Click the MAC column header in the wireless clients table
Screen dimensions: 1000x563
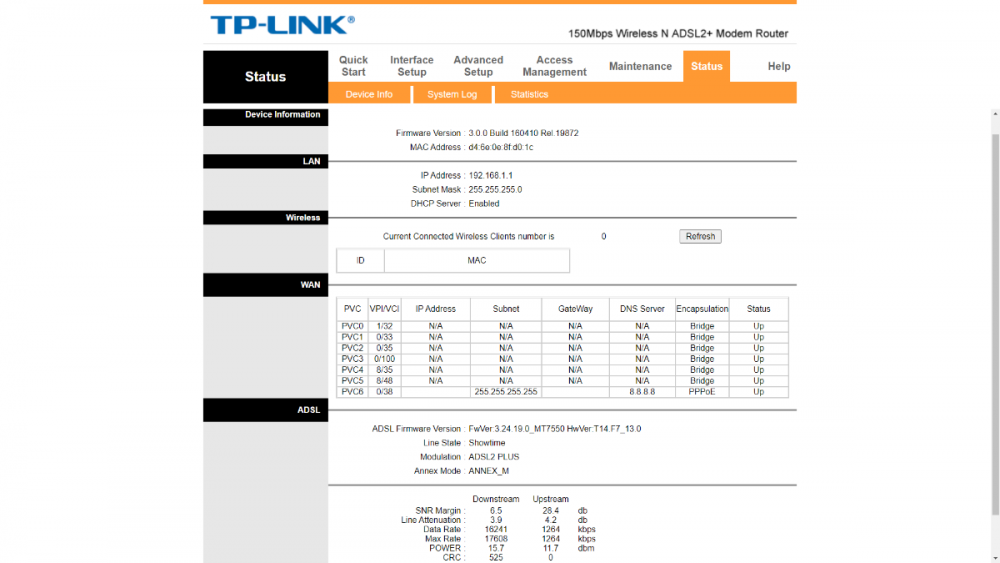coord(477,260)
